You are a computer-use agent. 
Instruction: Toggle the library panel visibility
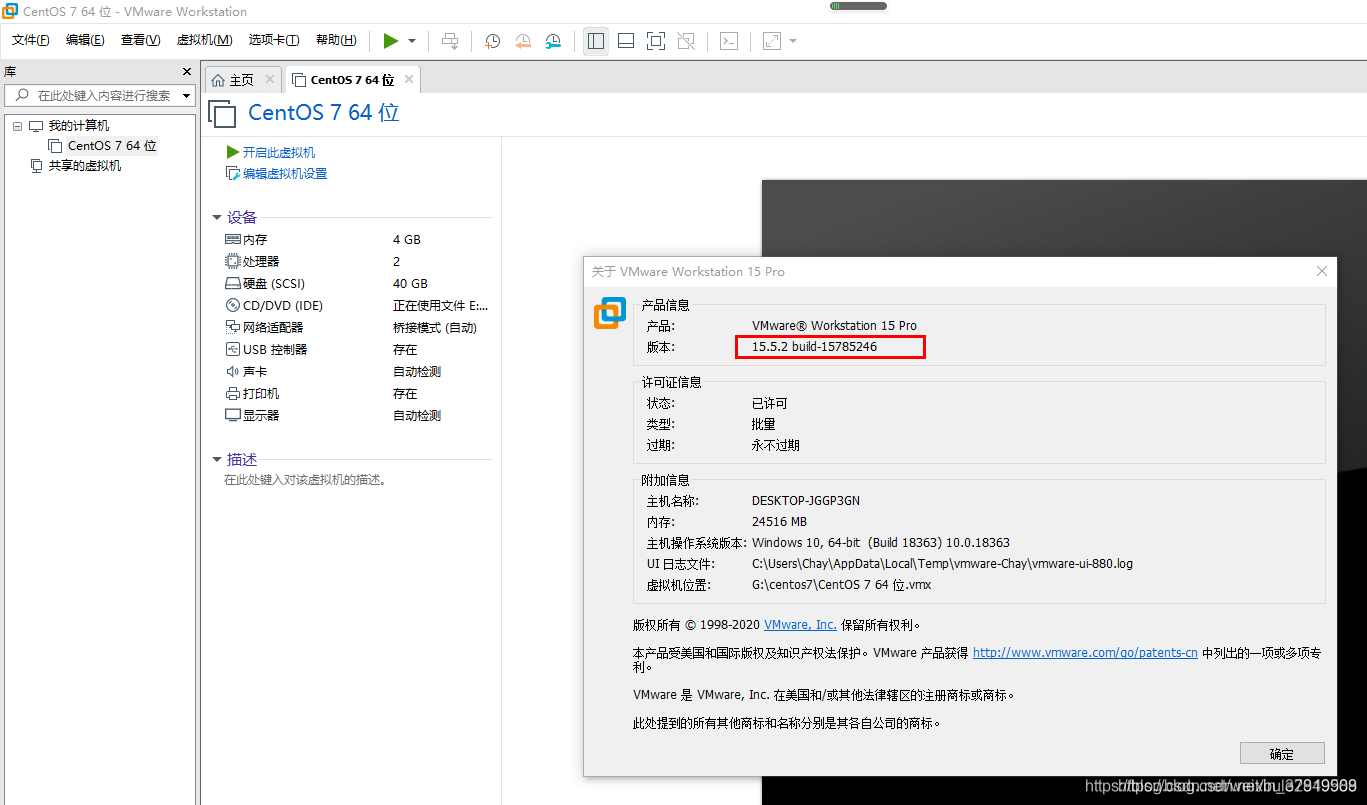[x=596, y=41]
